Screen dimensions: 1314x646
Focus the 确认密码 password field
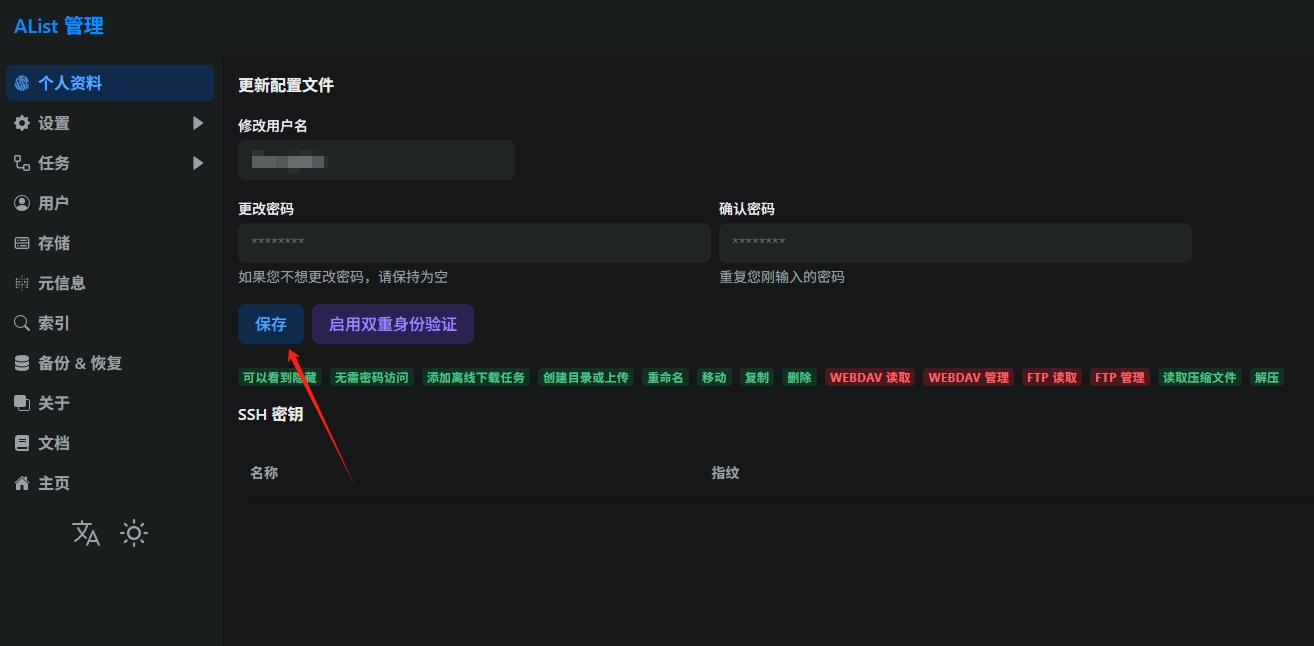[955, 243]
